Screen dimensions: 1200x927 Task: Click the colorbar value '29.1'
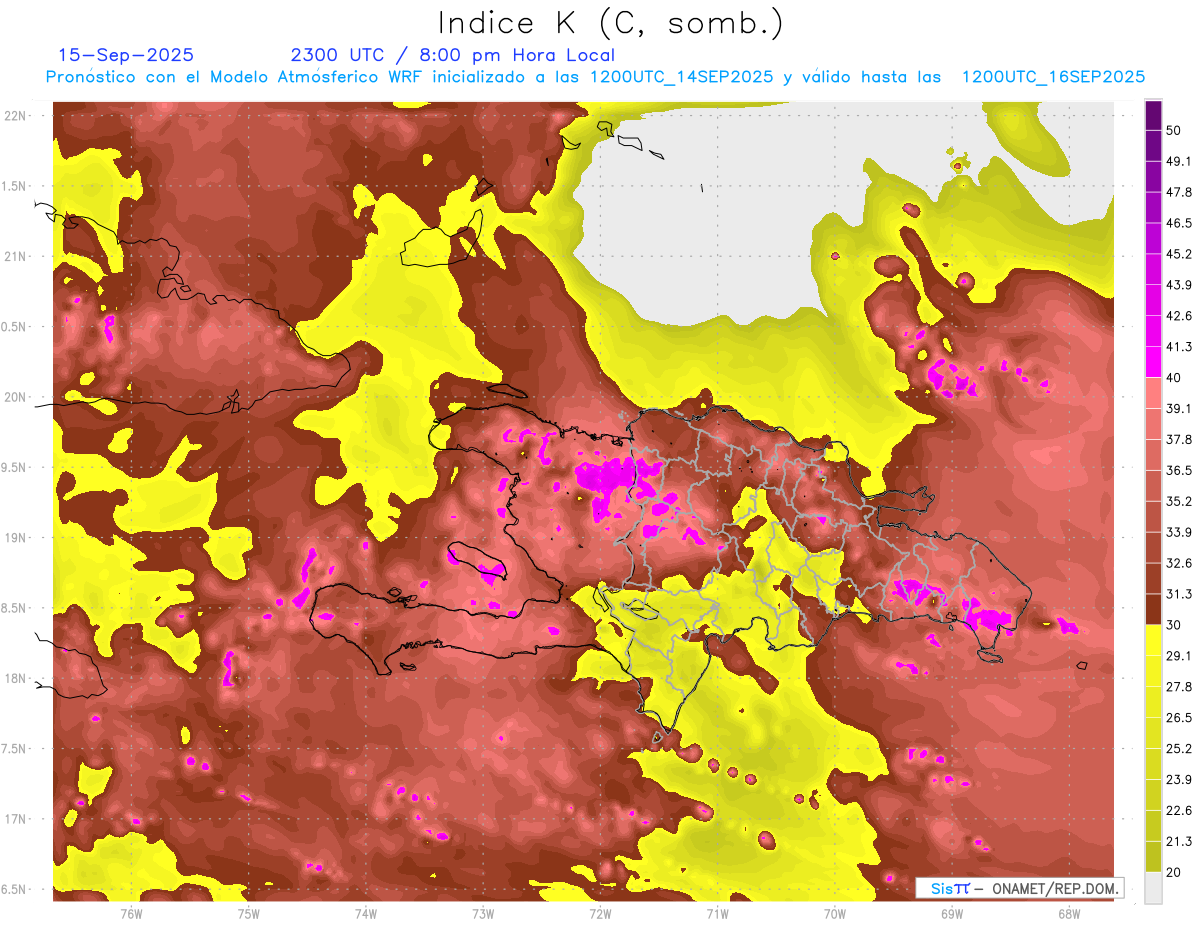[x=1179, y=656]
